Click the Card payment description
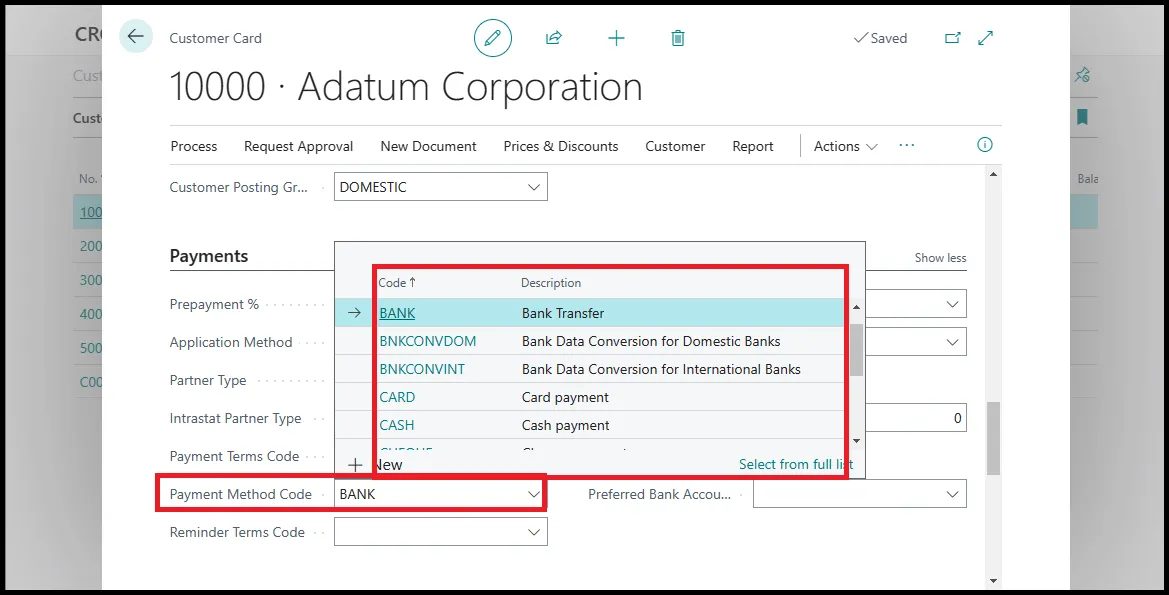1169x595 pixels. pyautogui.click(x=565, y=397)
